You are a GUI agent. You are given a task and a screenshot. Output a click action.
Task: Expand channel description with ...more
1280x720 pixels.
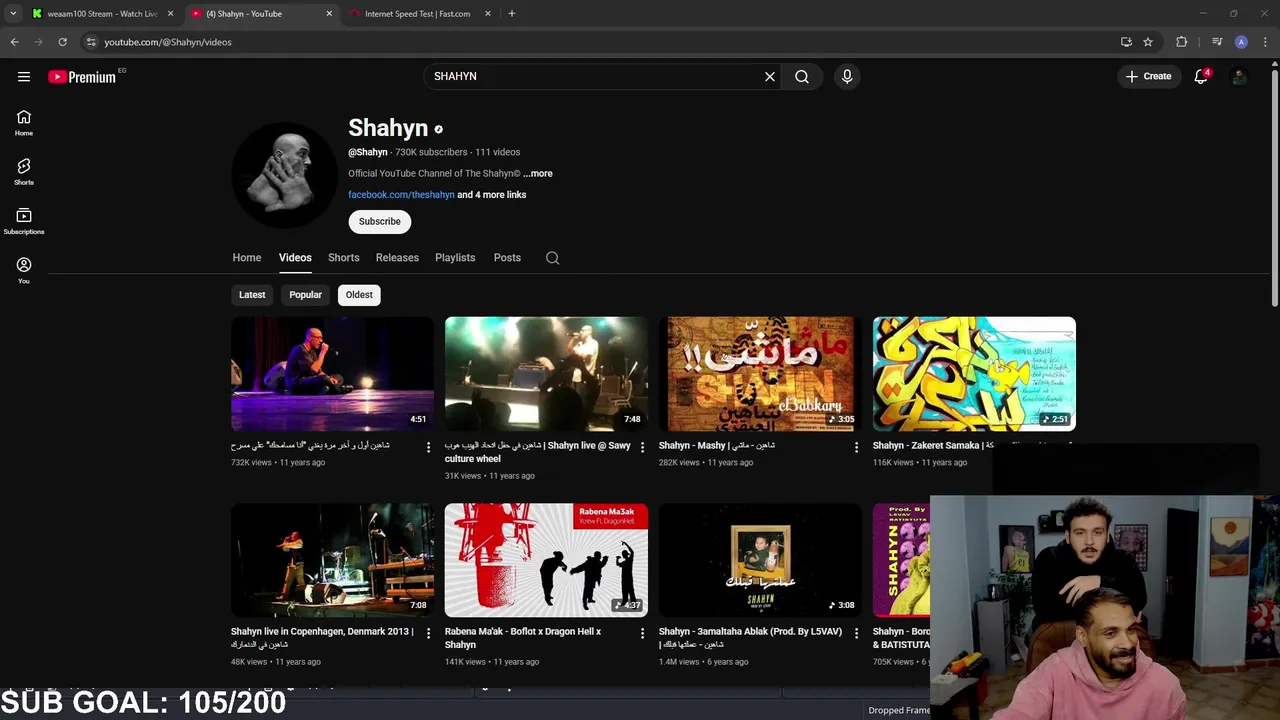click(x=538, y=174)
